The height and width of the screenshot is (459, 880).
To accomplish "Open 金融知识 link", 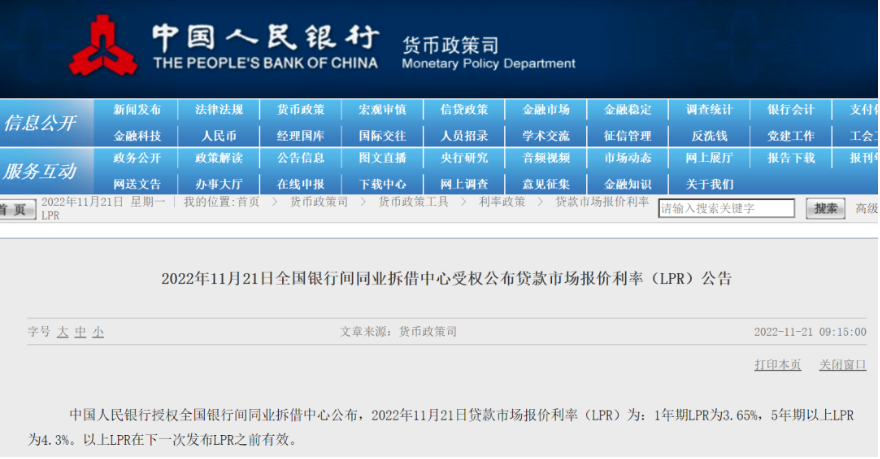I will point(627,185).
